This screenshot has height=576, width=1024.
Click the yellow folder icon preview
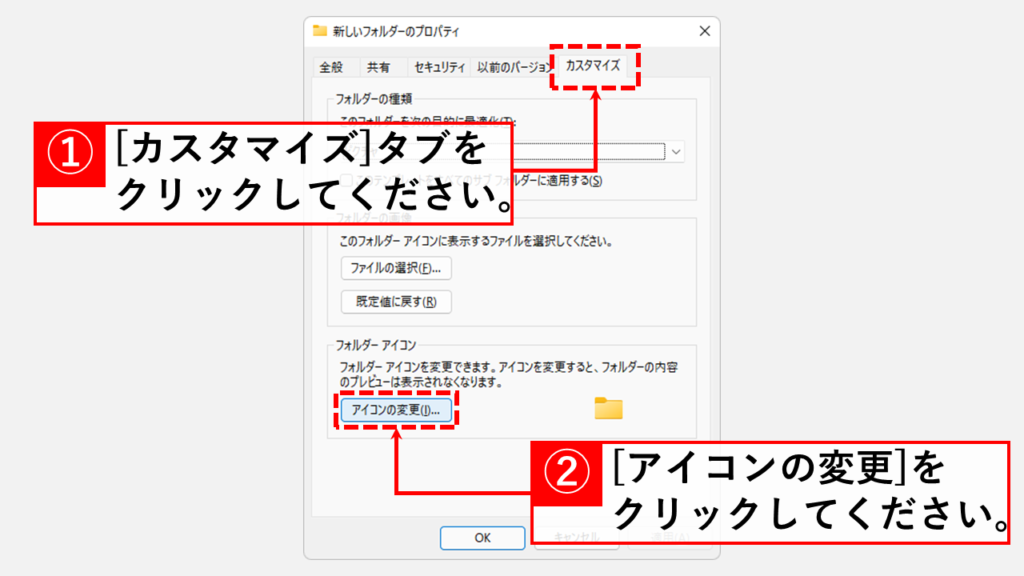(609, 408)
